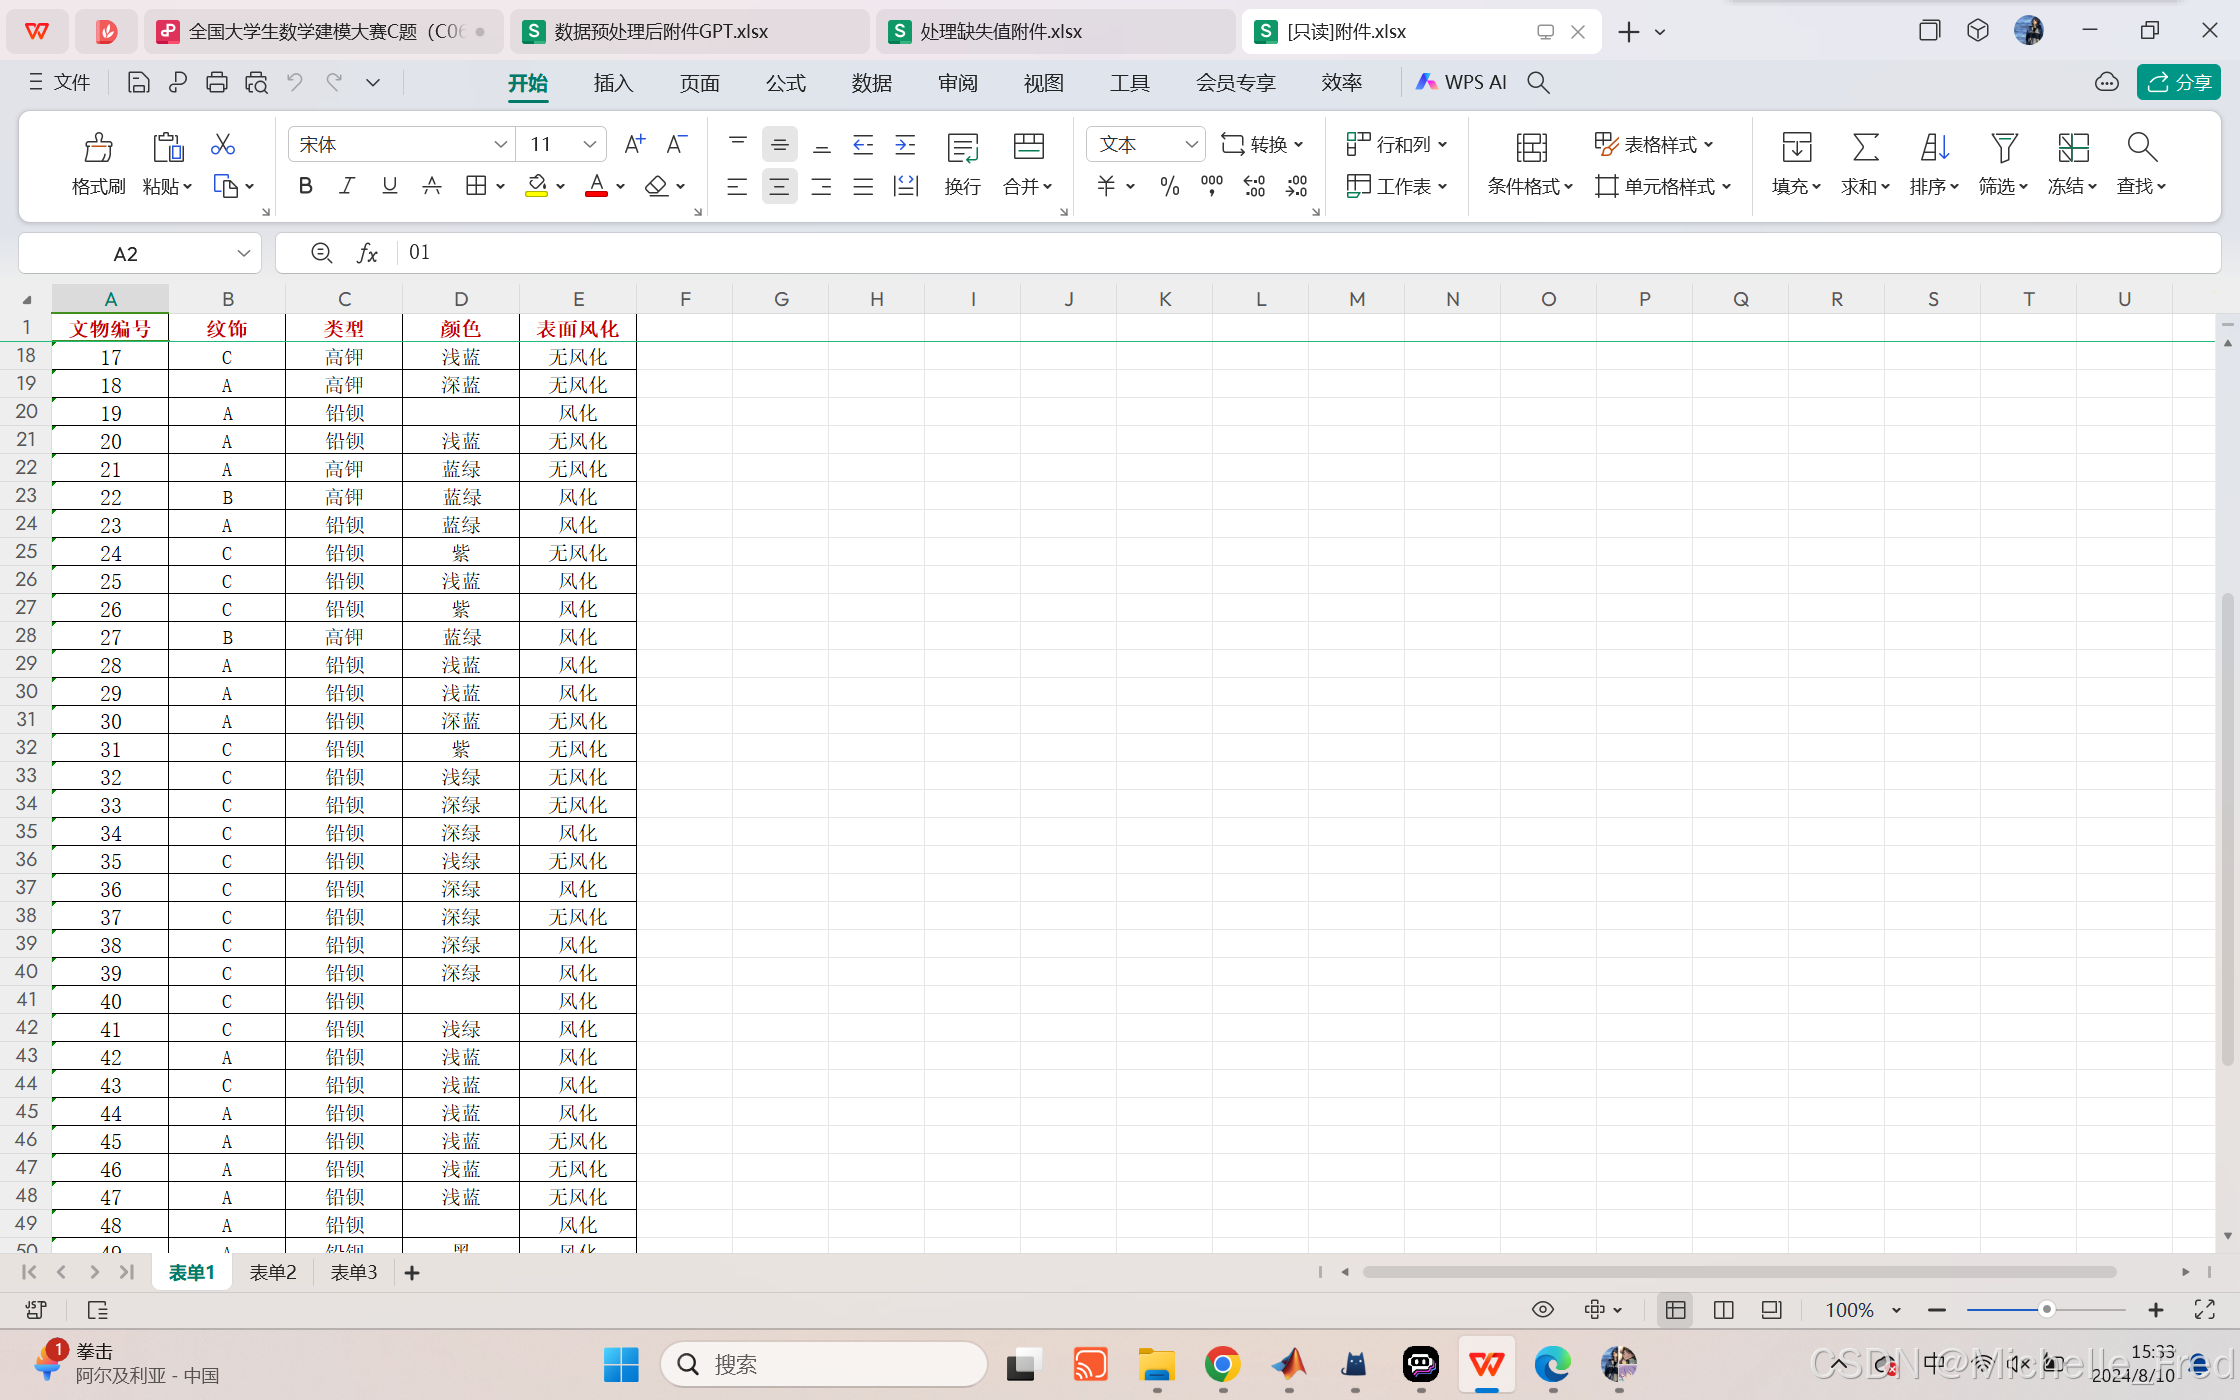Image resolution: width=2240 pixels, height=1400 pixels.
Task: Click the scissors cut icon
Action: pyautogui.click(x=222, y=145)
